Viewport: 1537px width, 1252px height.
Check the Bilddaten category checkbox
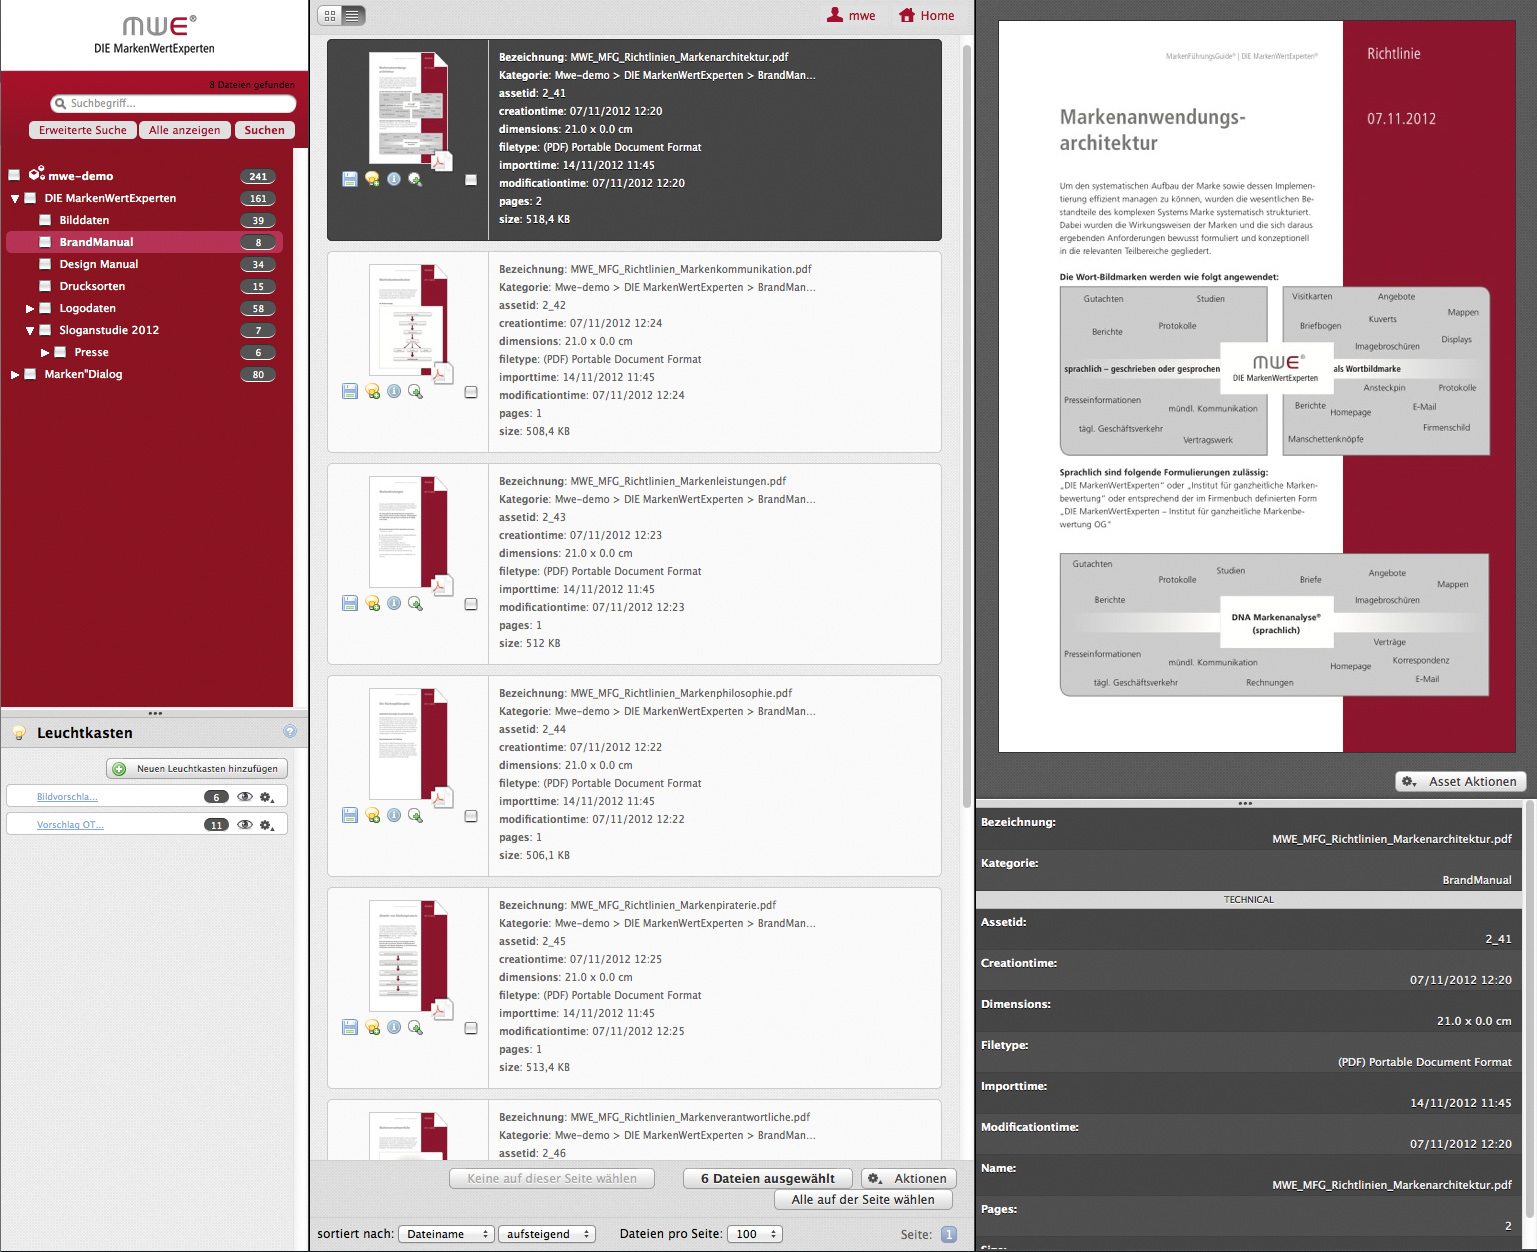point(45,220)
